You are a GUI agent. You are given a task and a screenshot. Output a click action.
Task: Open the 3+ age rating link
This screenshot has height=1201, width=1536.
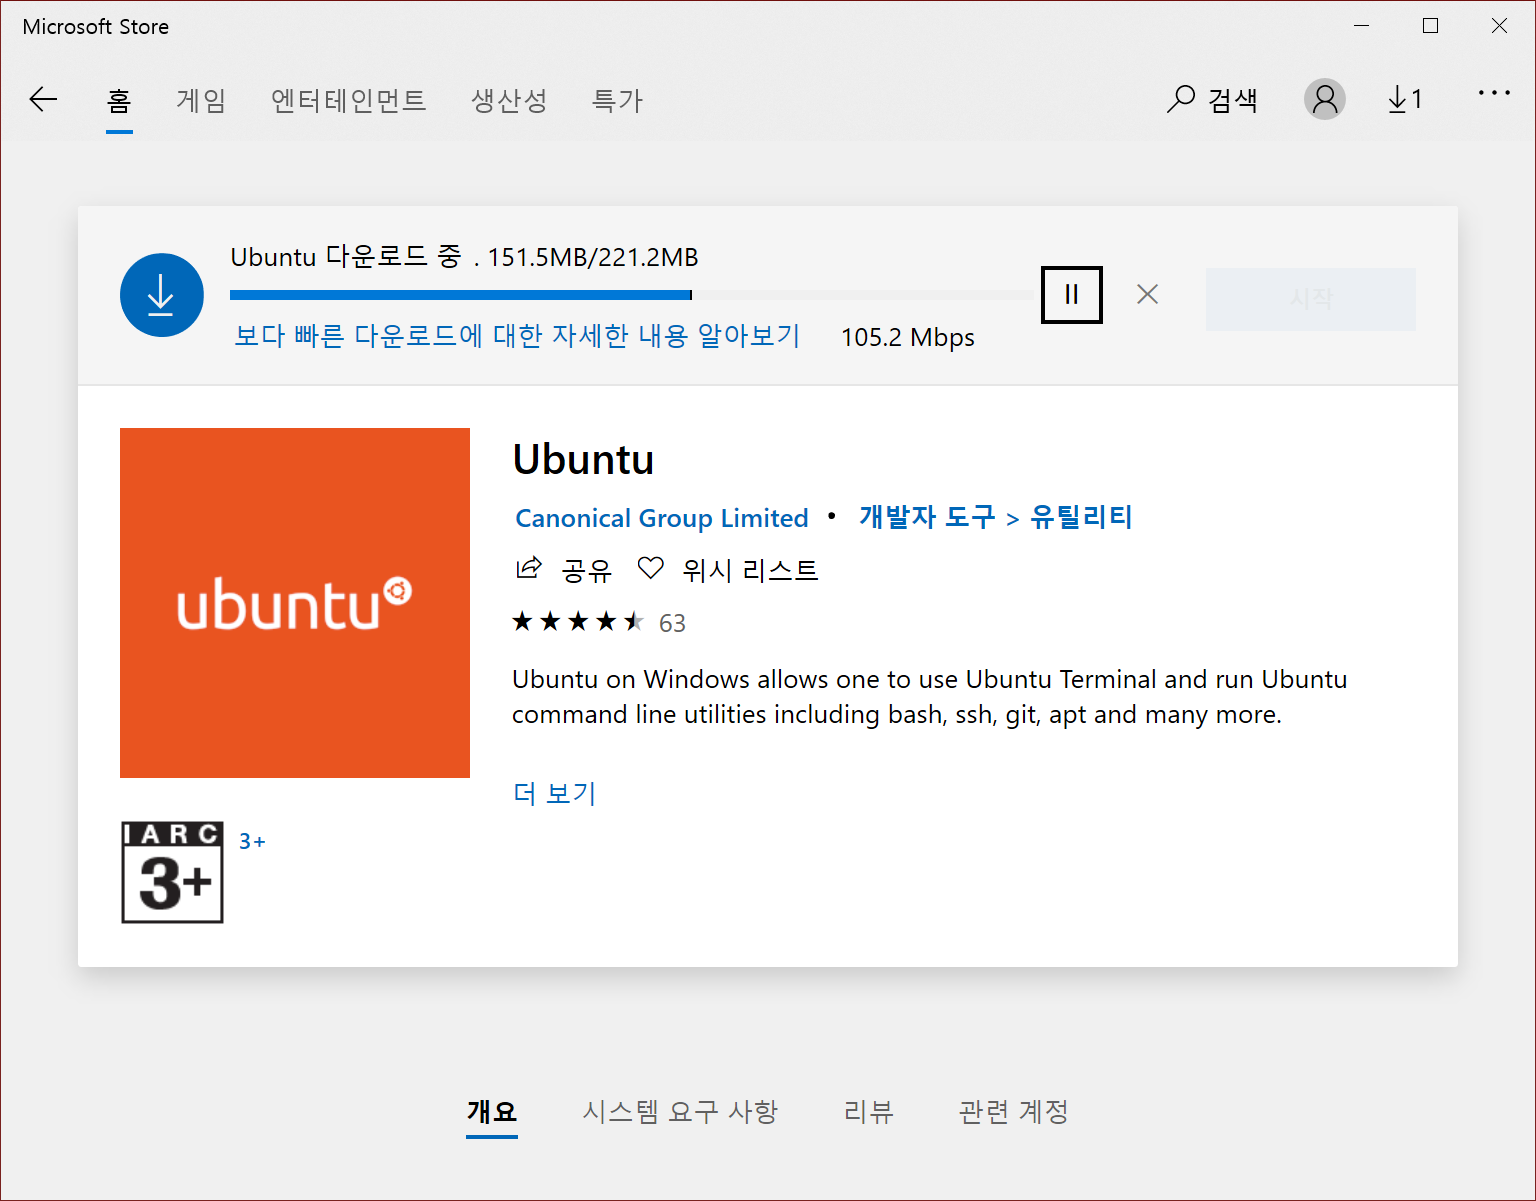pyautogui.click(x=252, y=842)
